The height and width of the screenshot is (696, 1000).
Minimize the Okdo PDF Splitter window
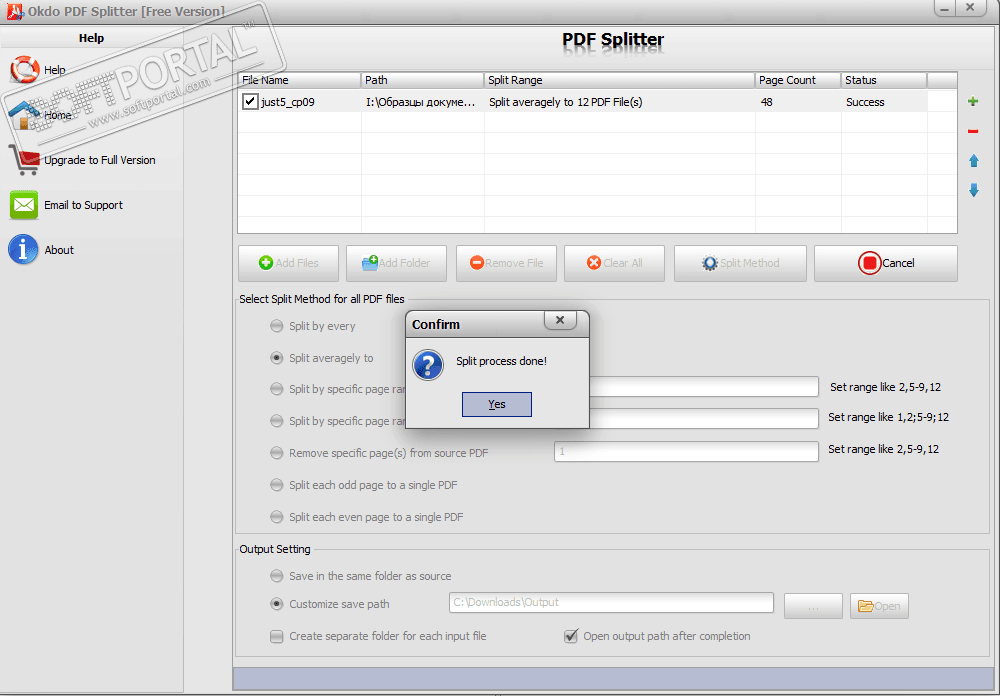point(945,8)
